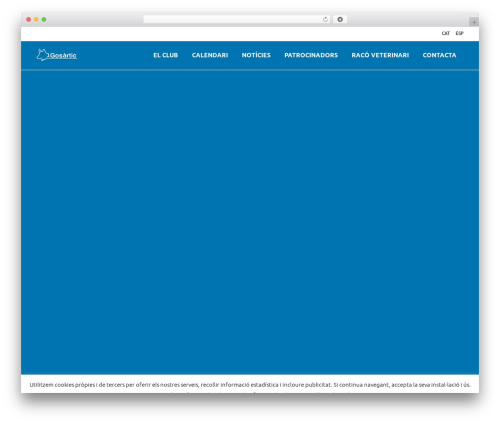Close the browser window with red button
Viewport: 500px width, 423px height.
coord(29,19)
